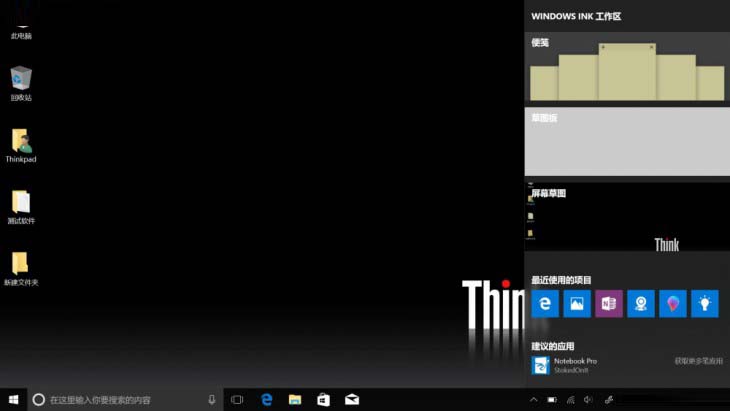Open the Camera recent item tile
This screenshot has height=411, width=730.
(641, 303)
